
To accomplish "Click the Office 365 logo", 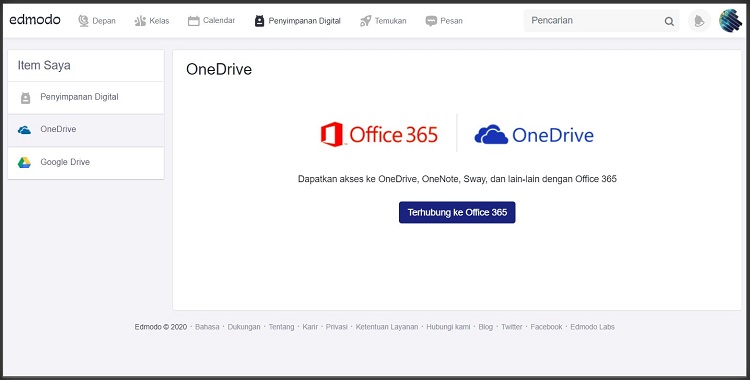I will [379, 134].
